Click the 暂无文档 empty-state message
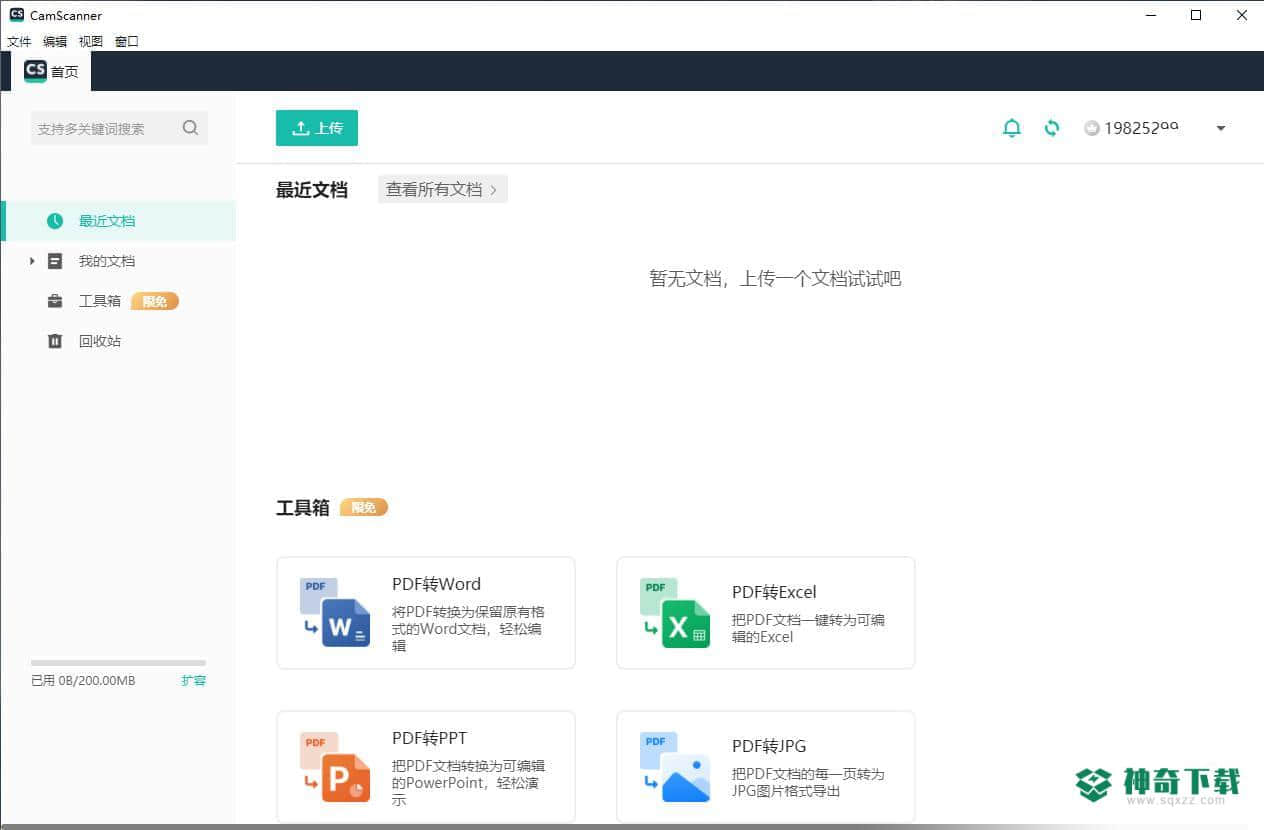The height and width of the screenshot is (830, 1264). 775,279
